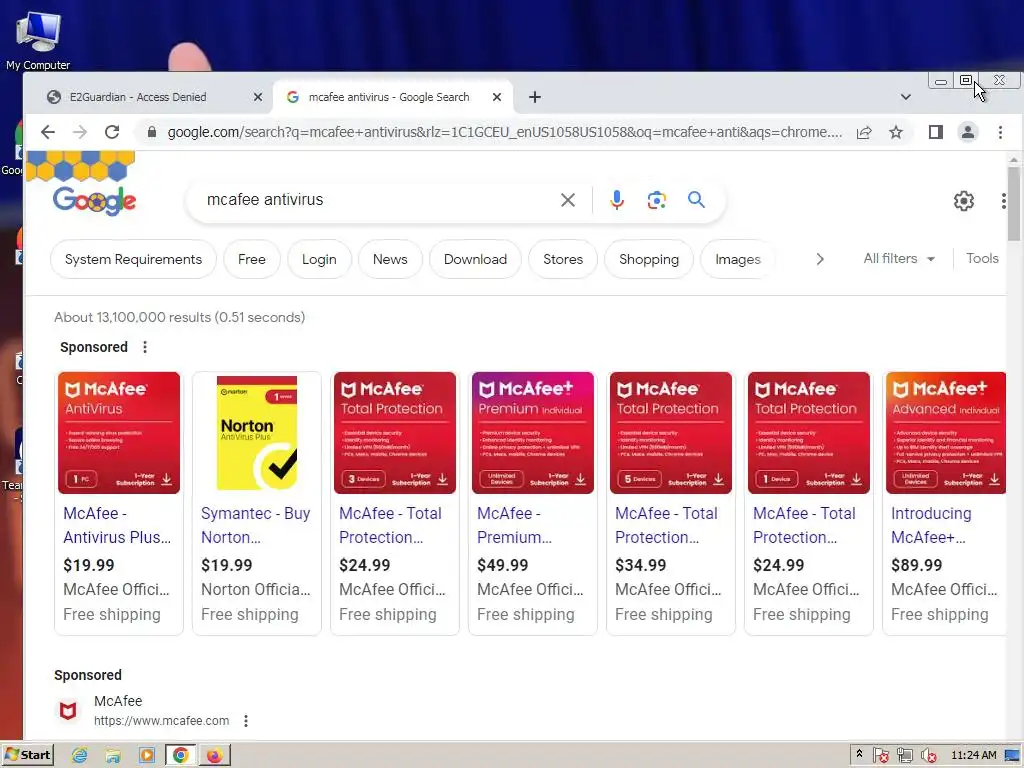Expand the tab search dropdown arrow
This screenshot has height=768, width=1024.
pos(906,97)
